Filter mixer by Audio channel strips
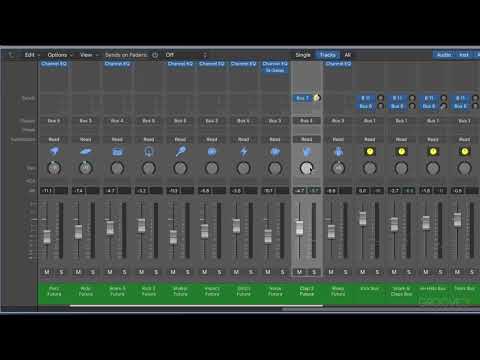 444,55
